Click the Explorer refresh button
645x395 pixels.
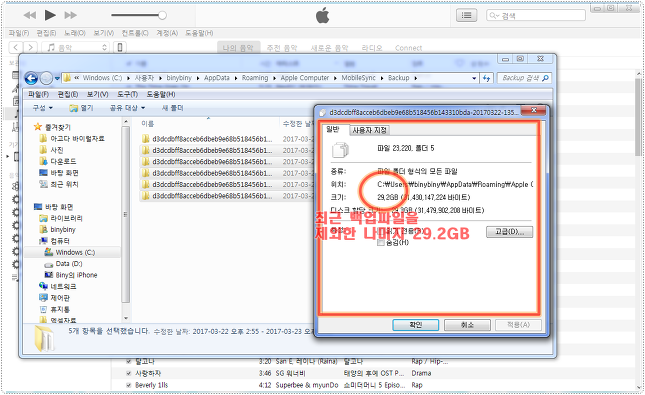coord(487,78)
